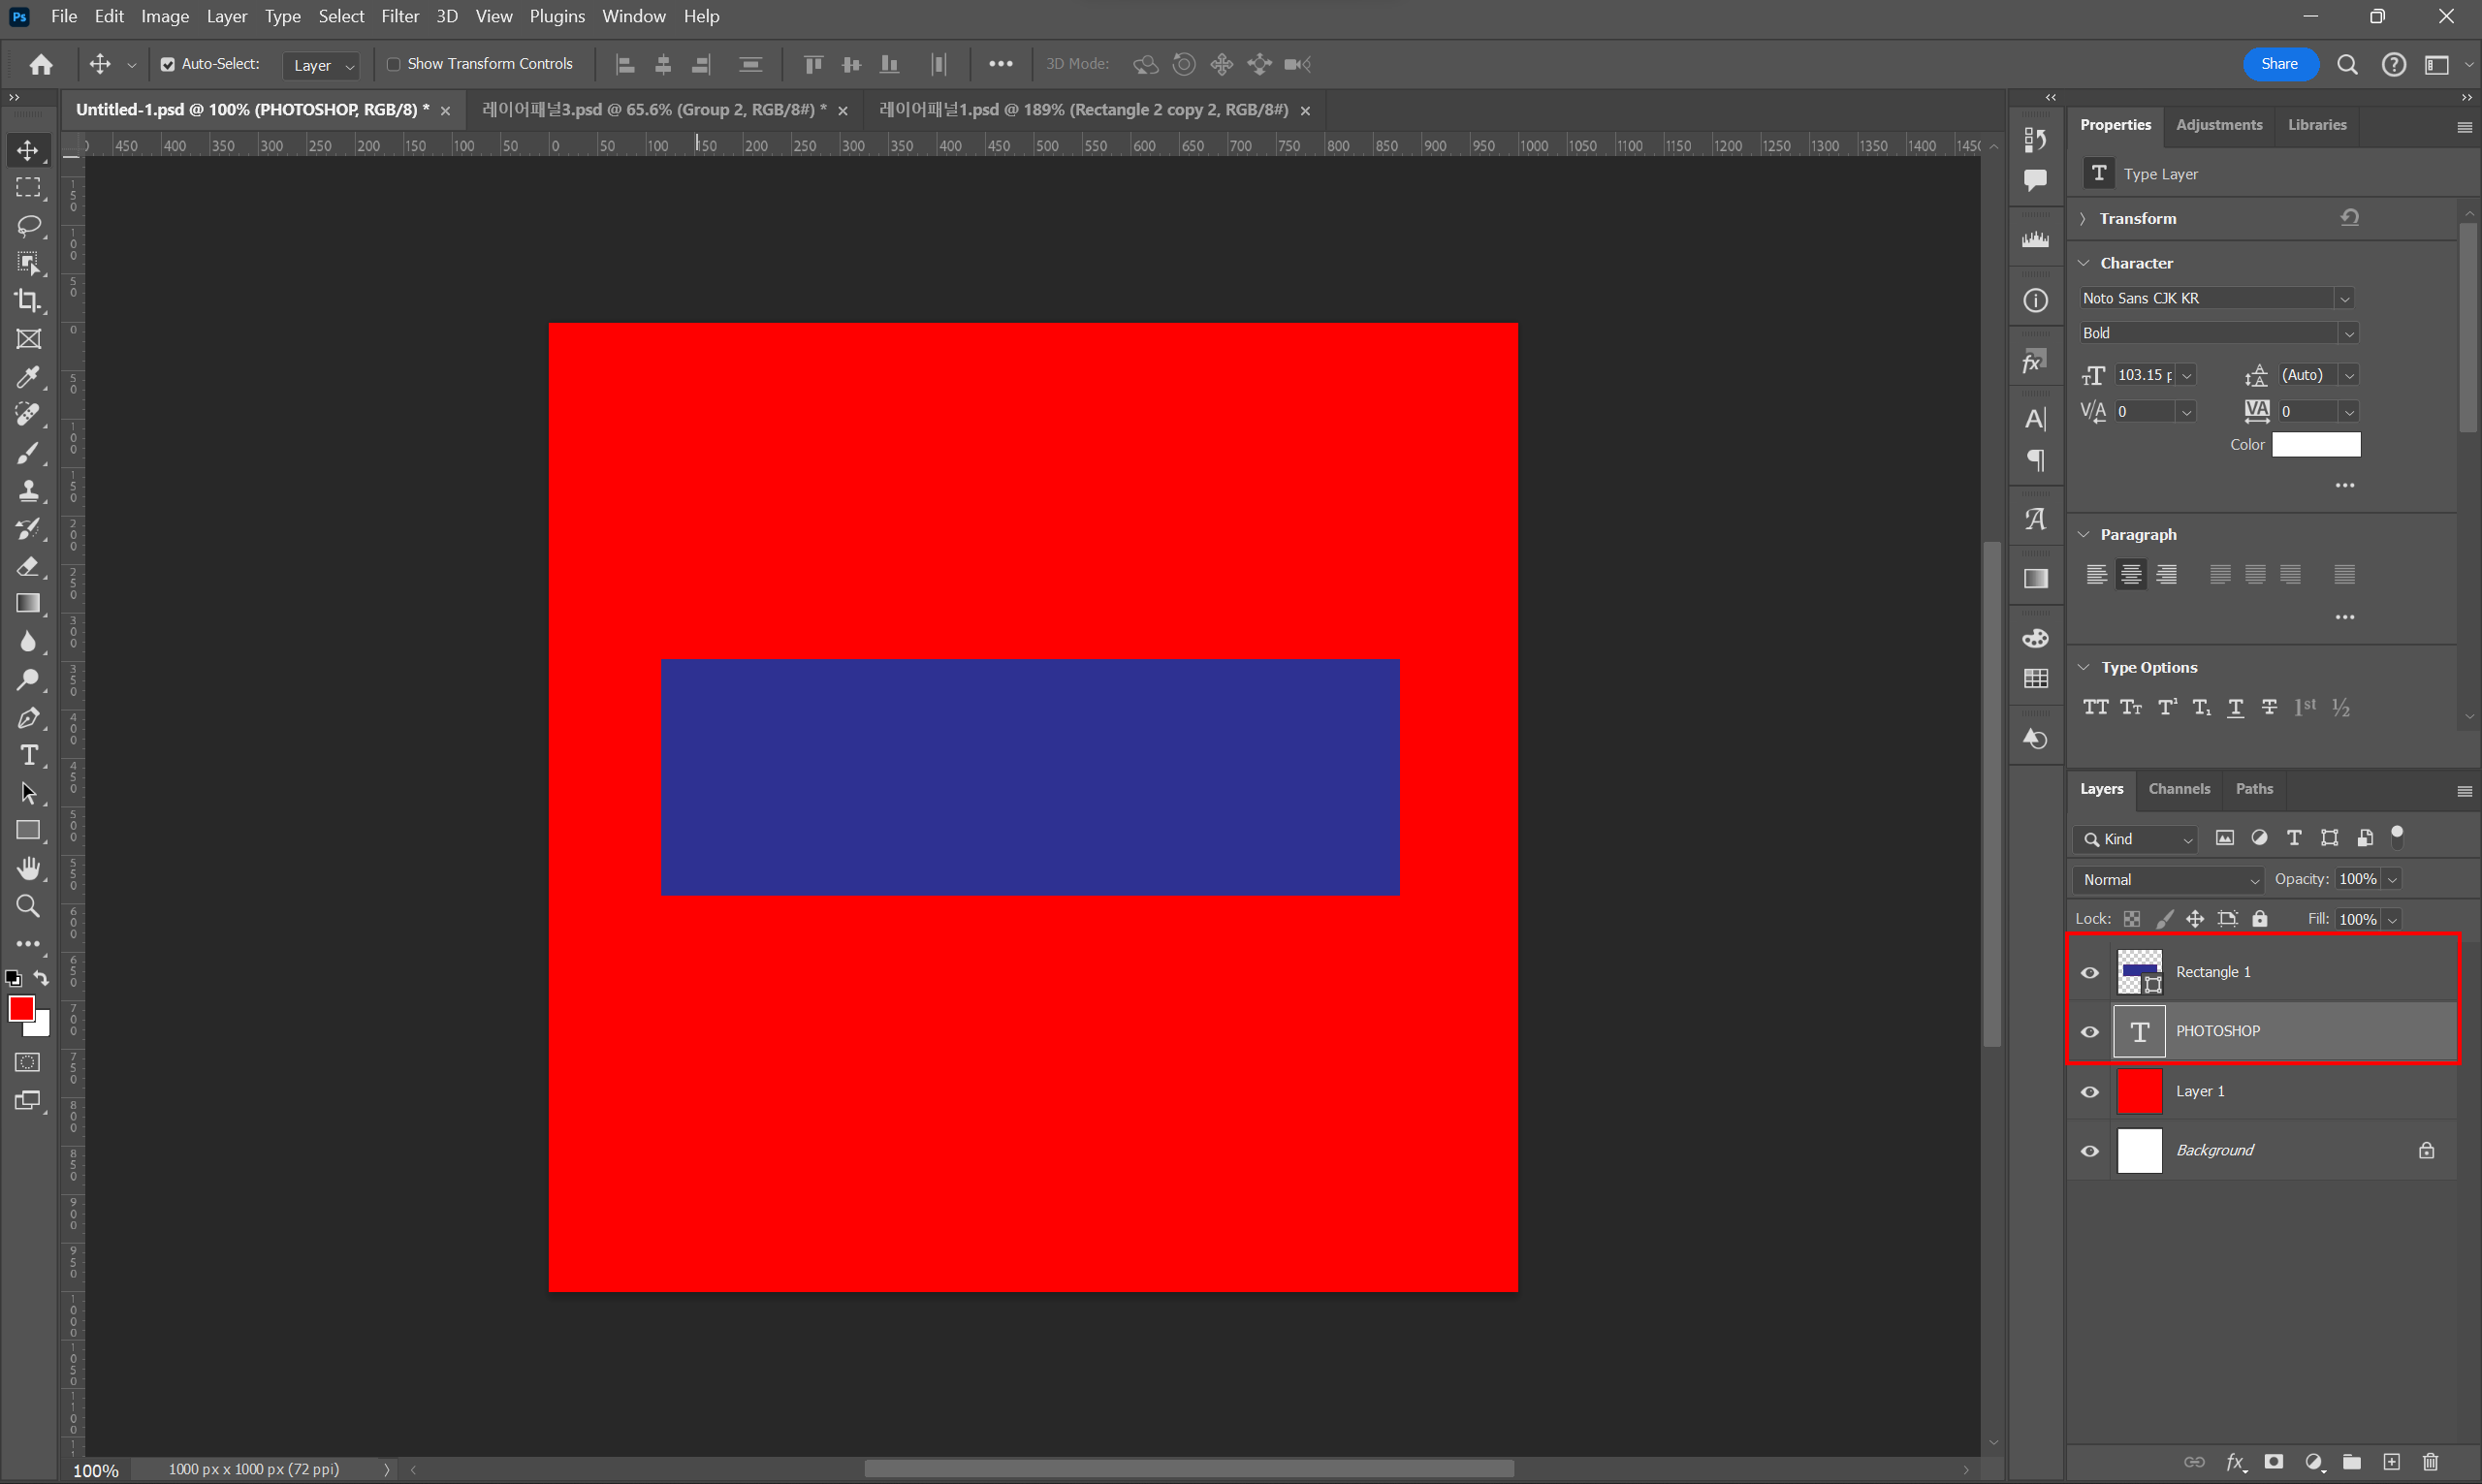Click align left edges button
2482x1484 pixels.
coord(625,64)
